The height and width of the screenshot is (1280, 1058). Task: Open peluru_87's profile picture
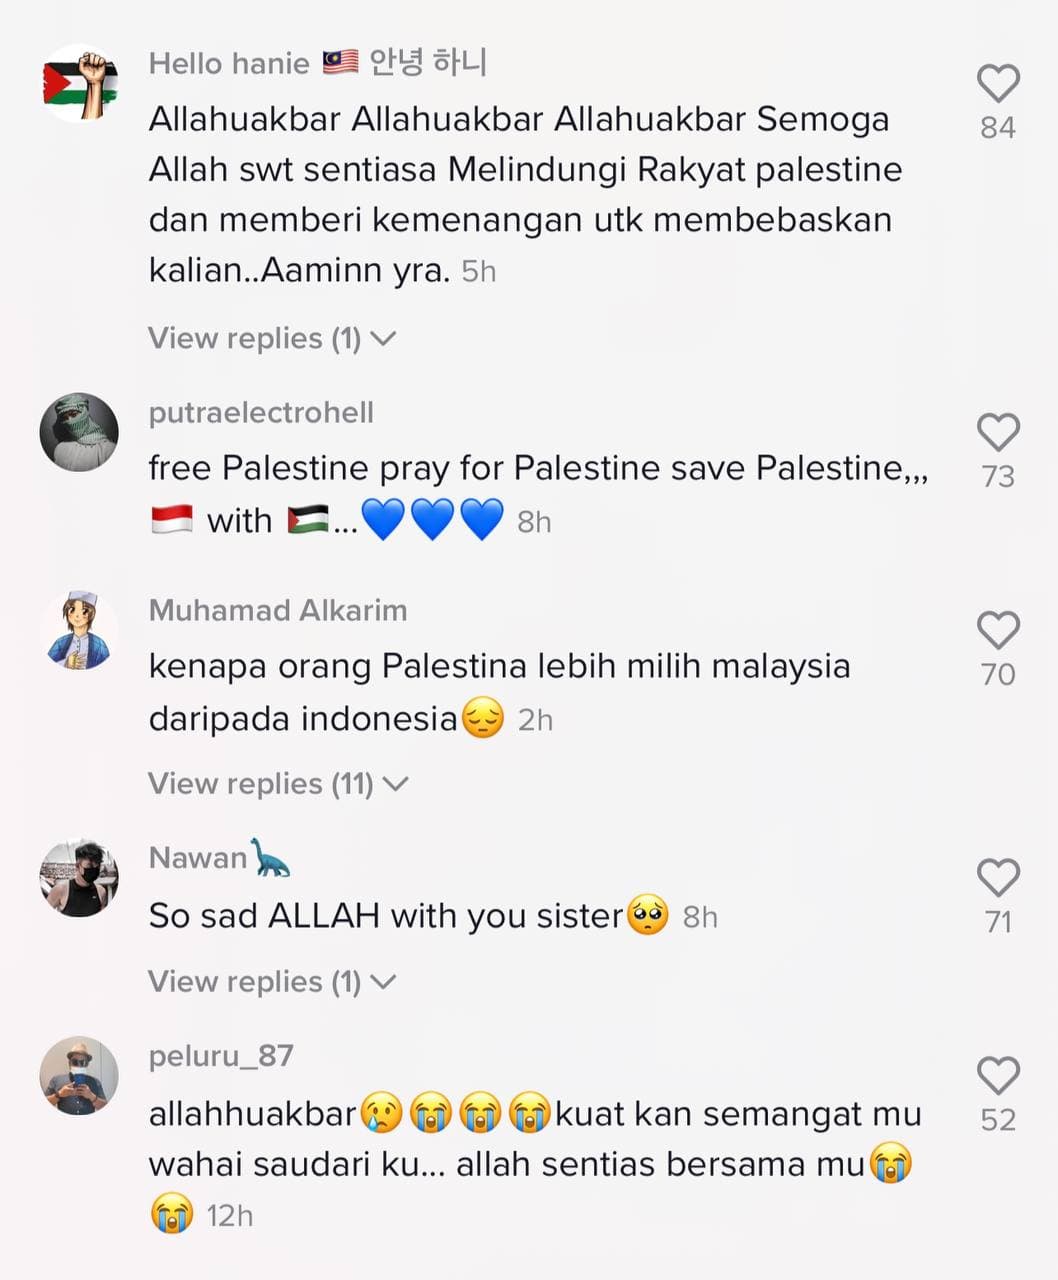point(79,1075)
